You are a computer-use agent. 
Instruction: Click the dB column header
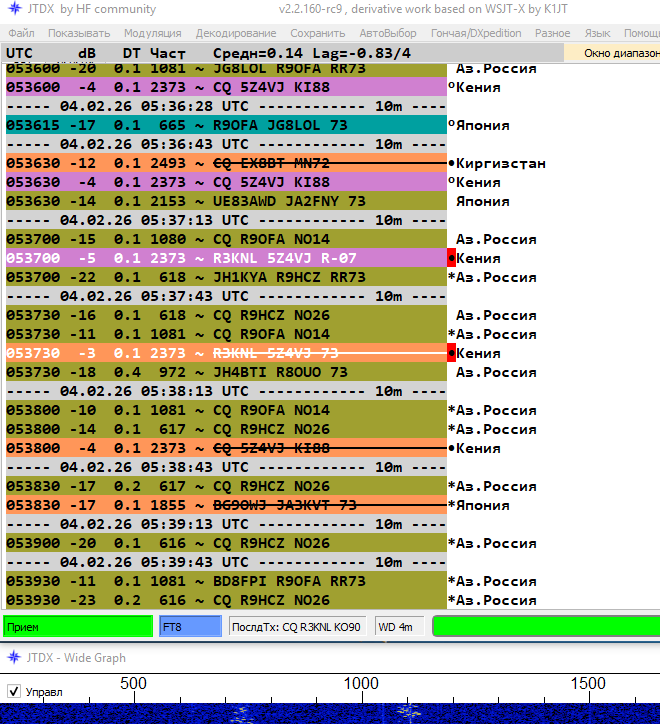[87, 53]
